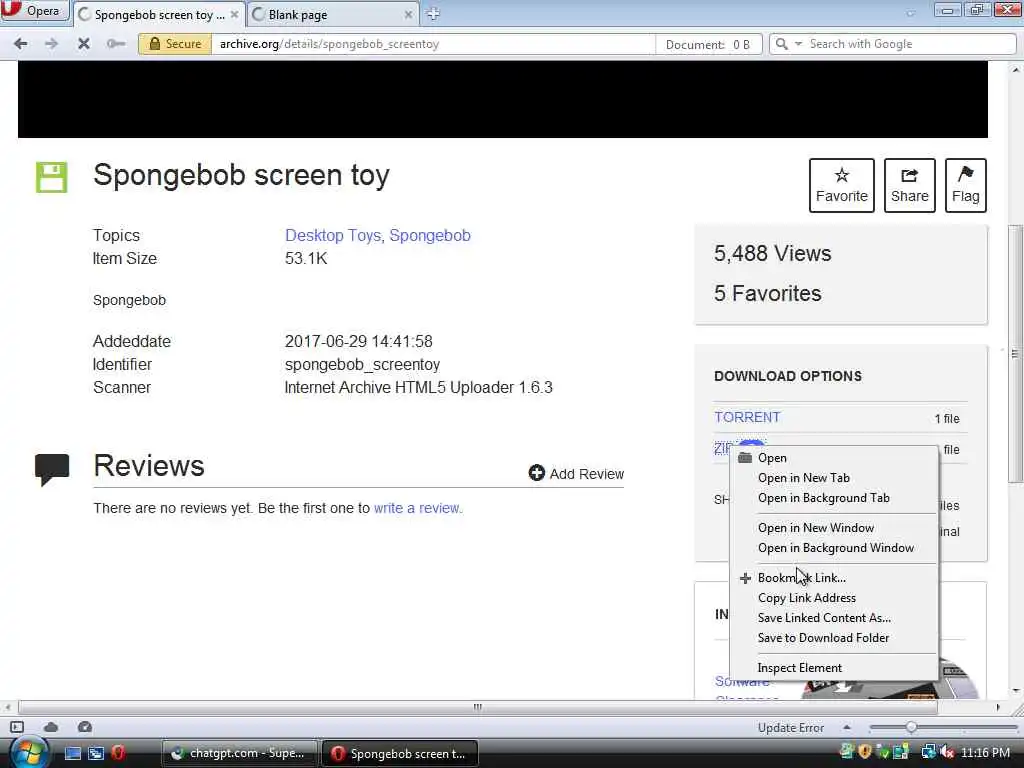This screenshot has width=1024, height=768.
Task: Go forward with the forward arrow
Action: pyautogui.click(x=52, y=44)
